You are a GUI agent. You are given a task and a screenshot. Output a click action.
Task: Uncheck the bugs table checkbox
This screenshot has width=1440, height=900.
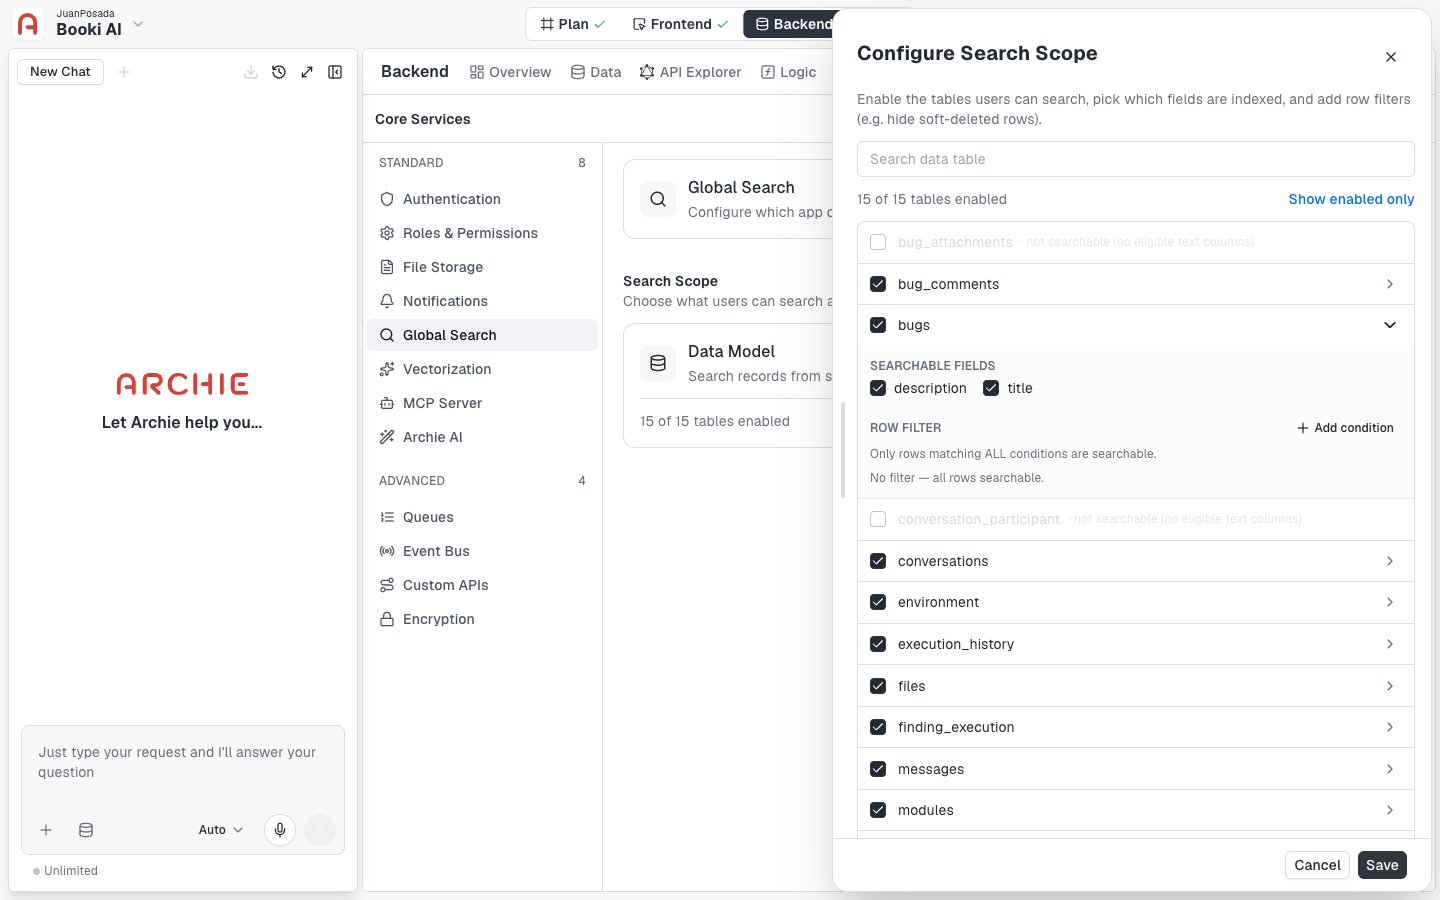point(878,325)
